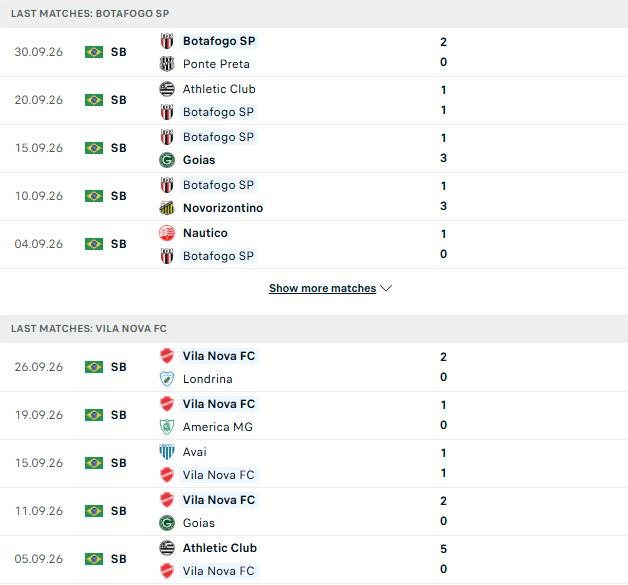Expand Show more matches for Botafogo SP
This screenshot has width=628, height=585.
[322, 288]
